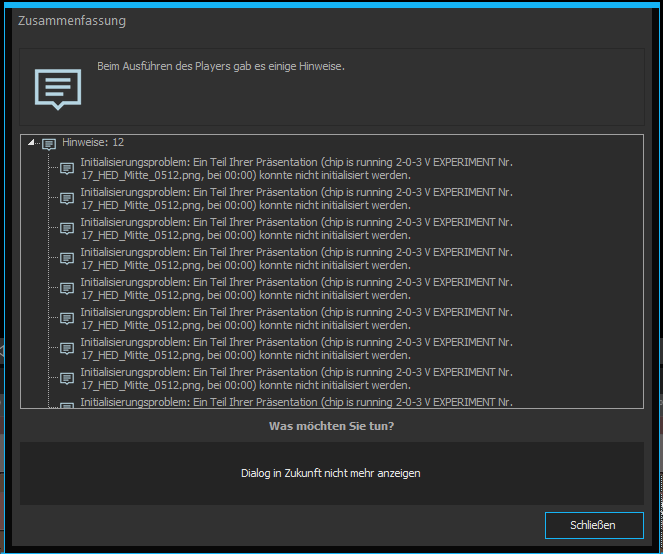Select the seventh Initialisierungsproblem hint text
The height and width of the screenshot is (554, 663).
click(x=296, y=349)
